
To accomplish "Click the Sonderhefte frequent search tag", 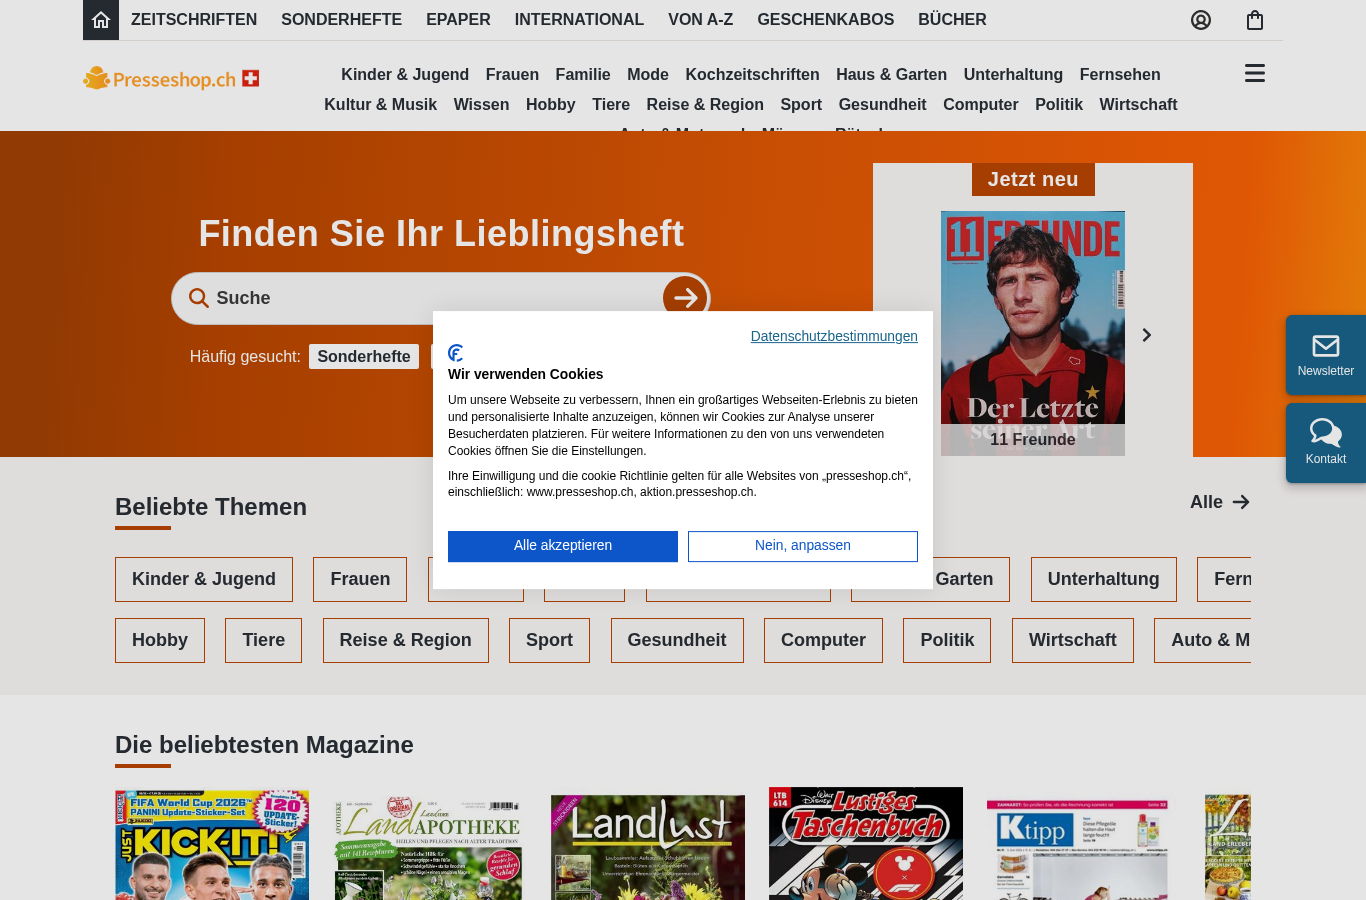I will point(364,357).
